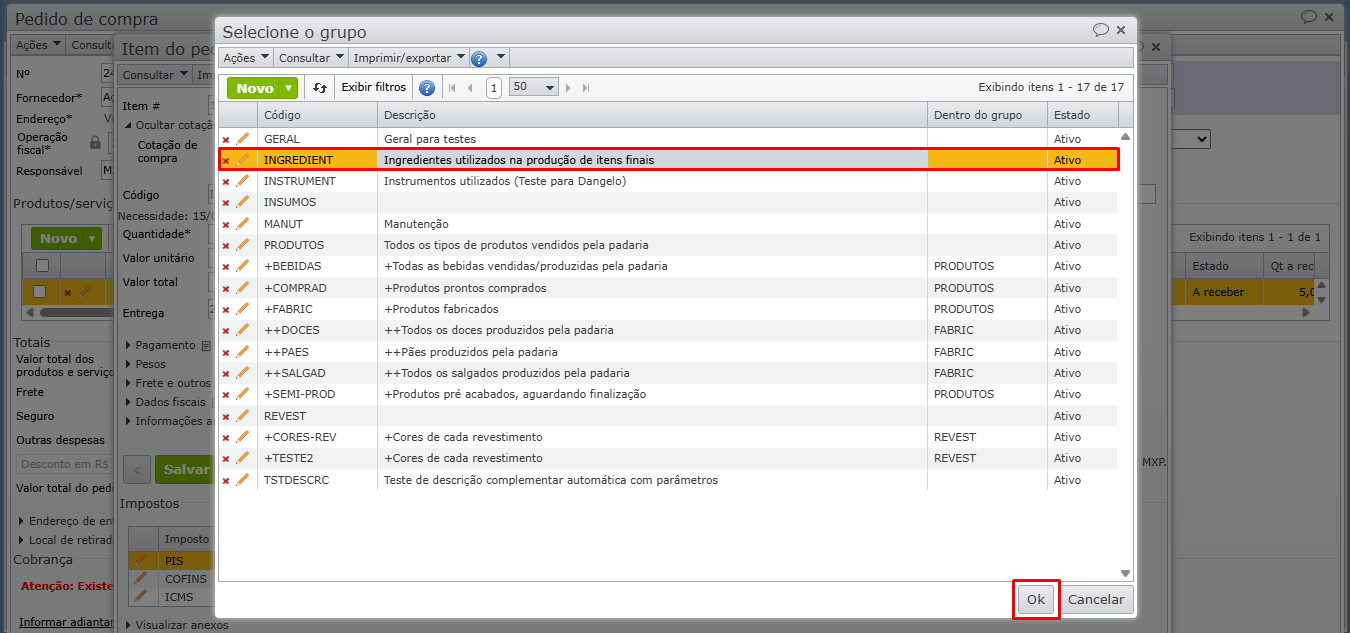Expand Dados fiscais section
Viewport: 1350px width, 633px height.
[x=128, y=402]
